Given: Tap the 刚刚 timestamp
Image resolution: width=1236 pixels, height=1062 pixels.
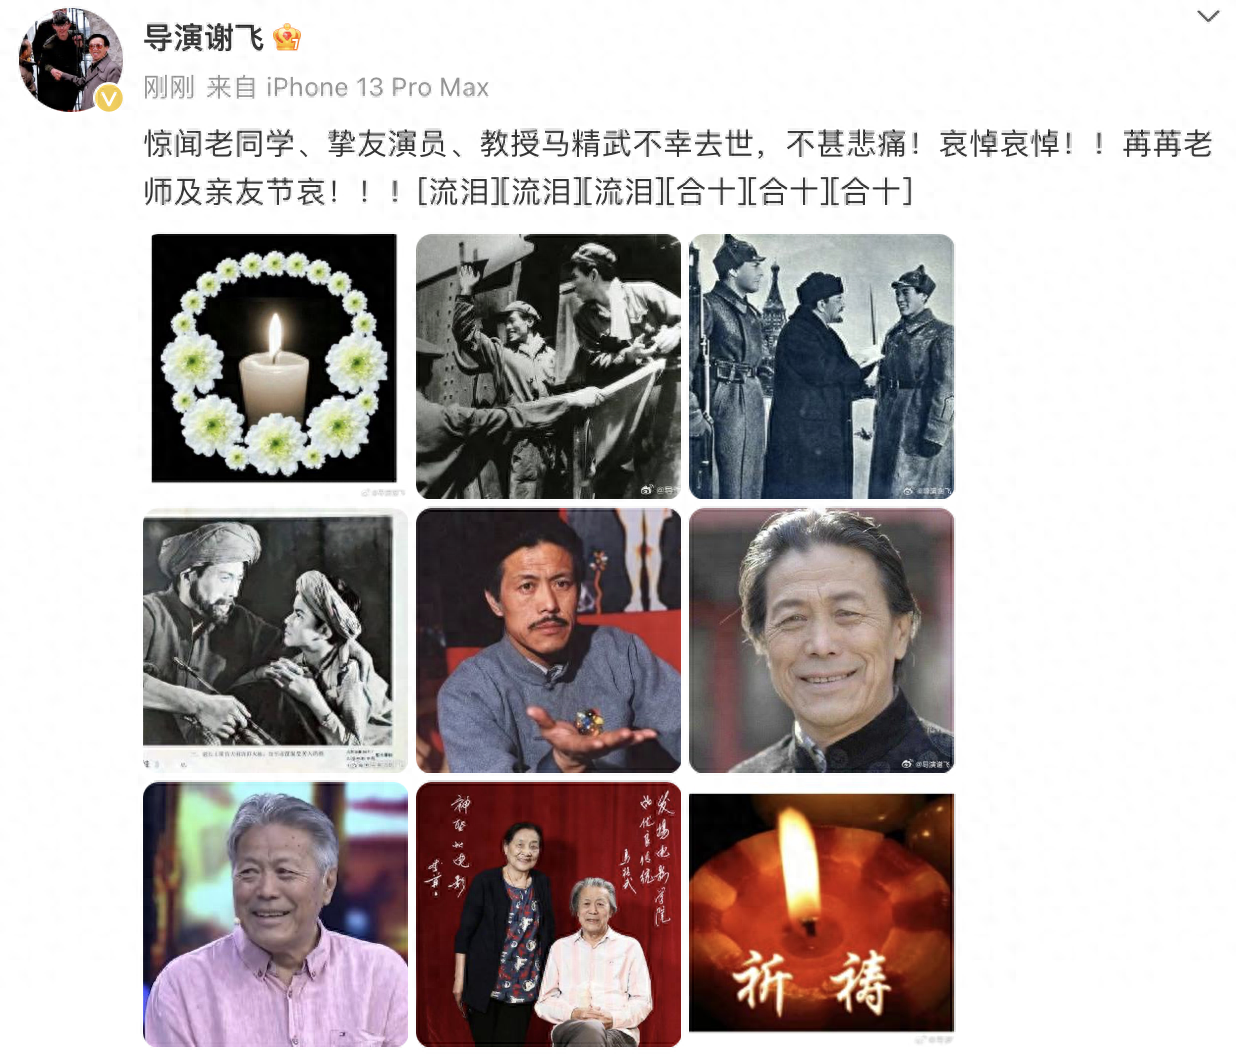Looking at the screenshot, I should 169,88.
